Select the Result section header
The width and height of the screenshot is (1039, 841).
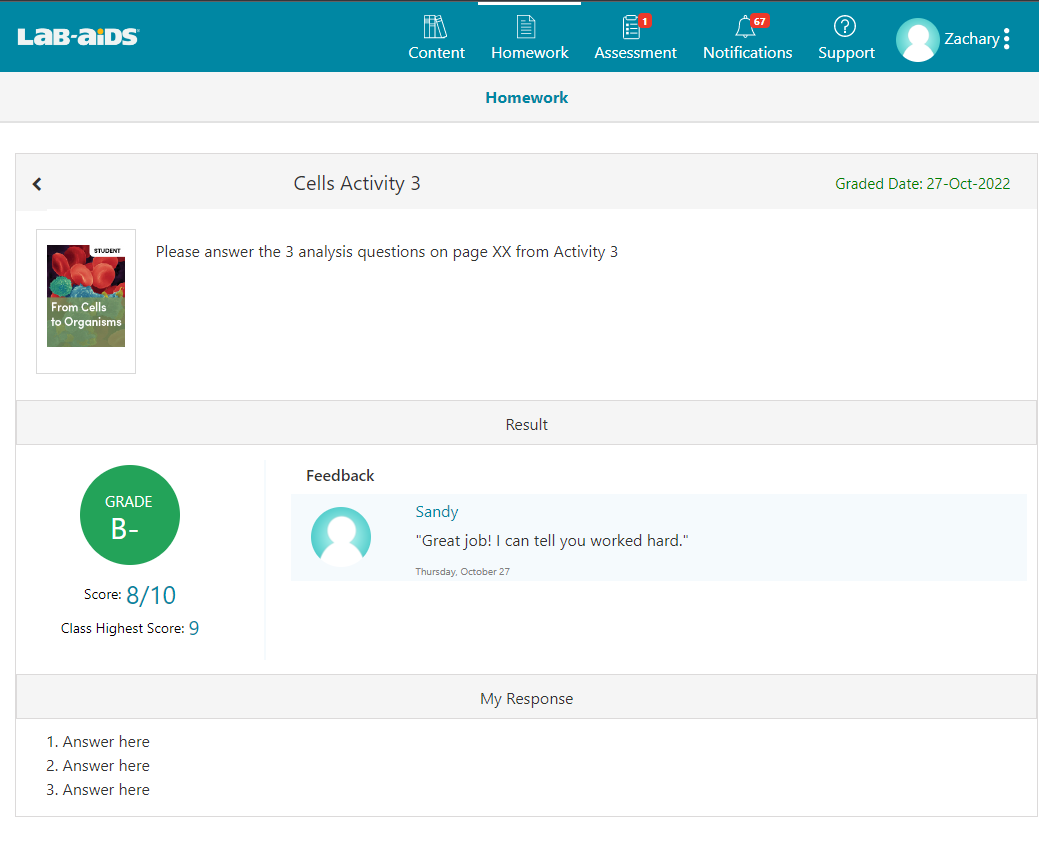point(526,425)
